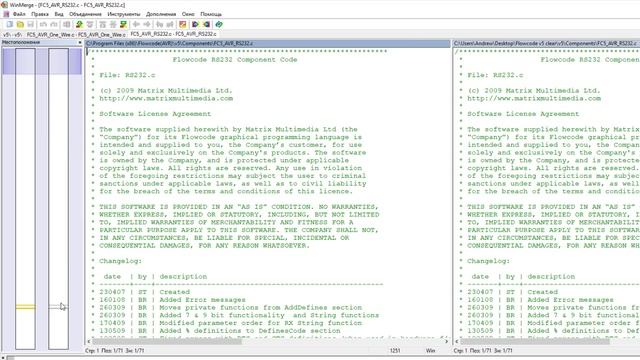This screenshot has height=360, width=640.
Task: Copy all differences to the right
Action: pyautogui.click(x=195, y=24)
